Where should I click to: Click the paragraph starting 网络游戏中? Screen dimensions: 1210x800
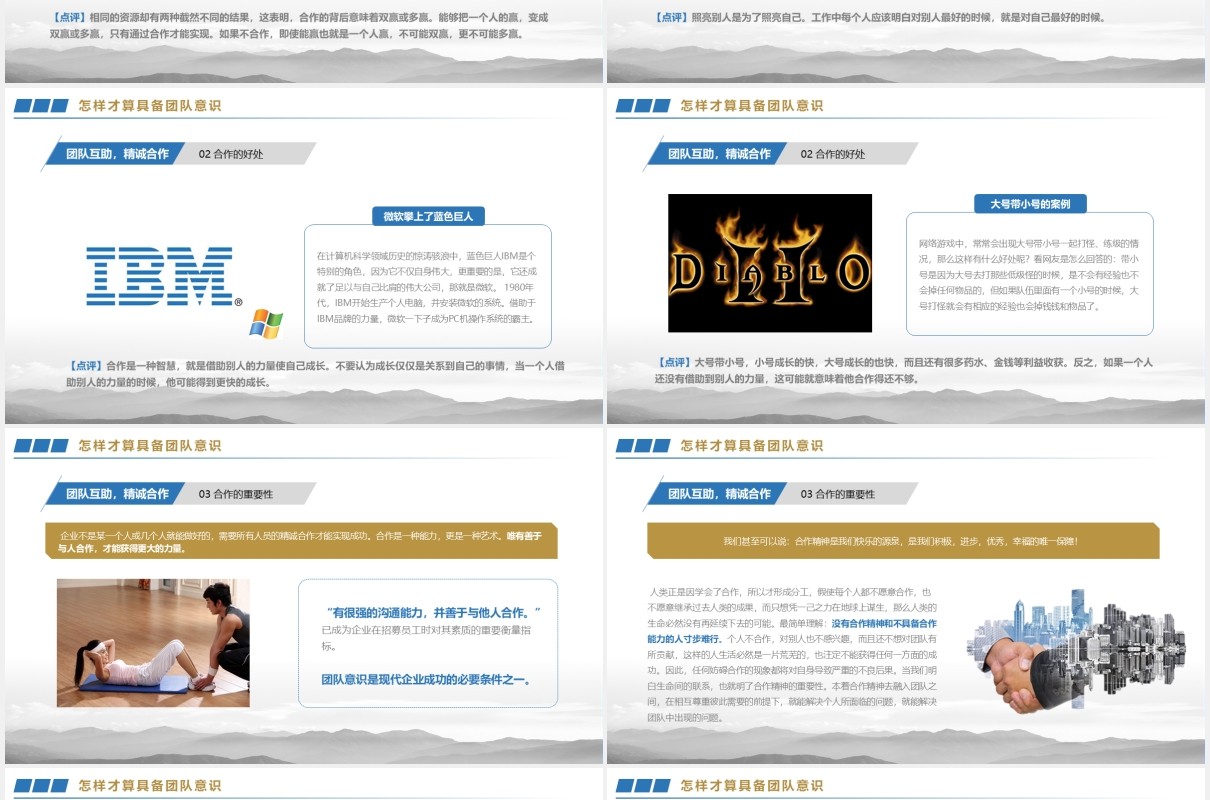pos(1029,274)
